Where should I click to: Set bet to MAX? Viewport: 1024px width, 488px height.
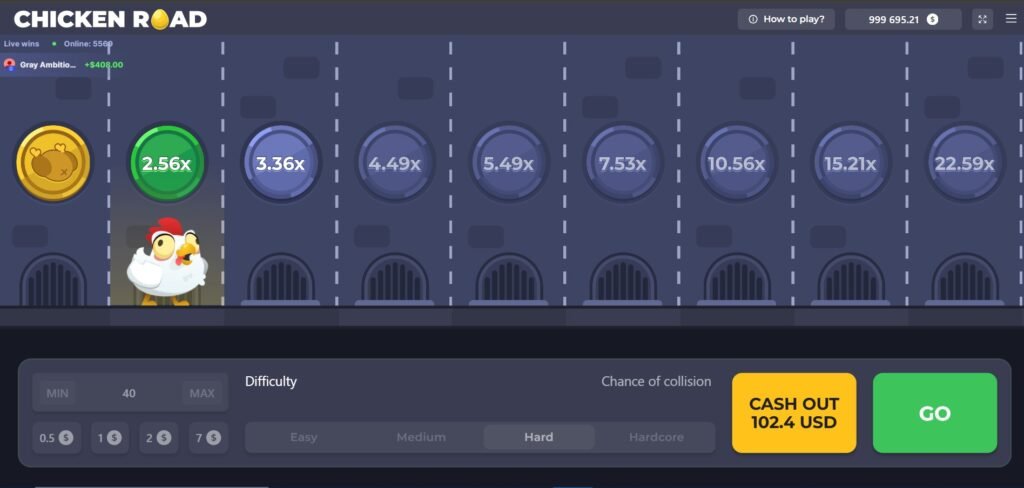[x=202, y=393]
